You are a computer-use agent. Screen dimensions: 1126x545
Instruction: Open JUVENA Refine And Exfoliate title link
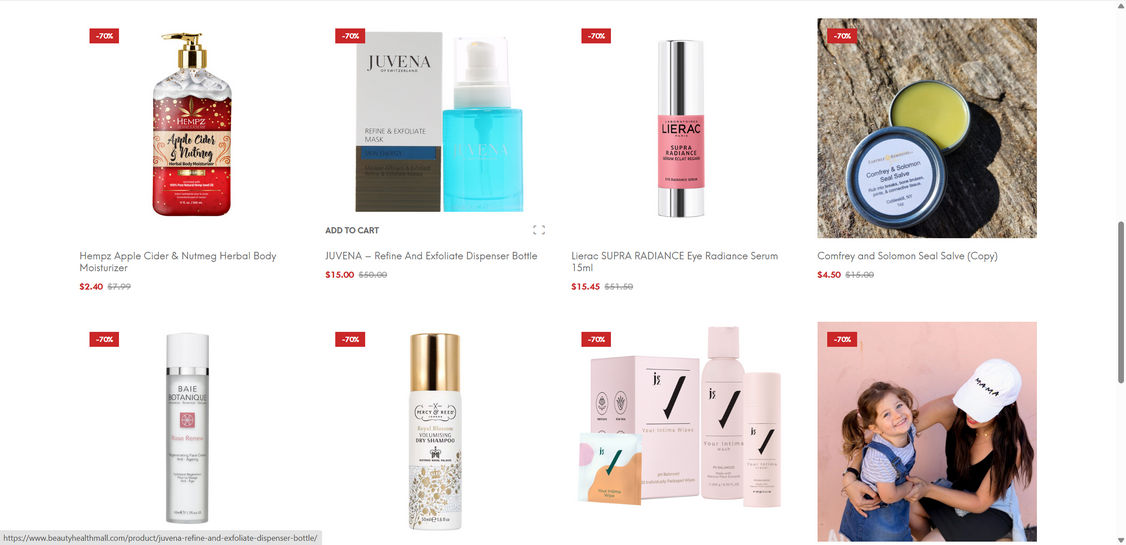(x=431, y=256)
